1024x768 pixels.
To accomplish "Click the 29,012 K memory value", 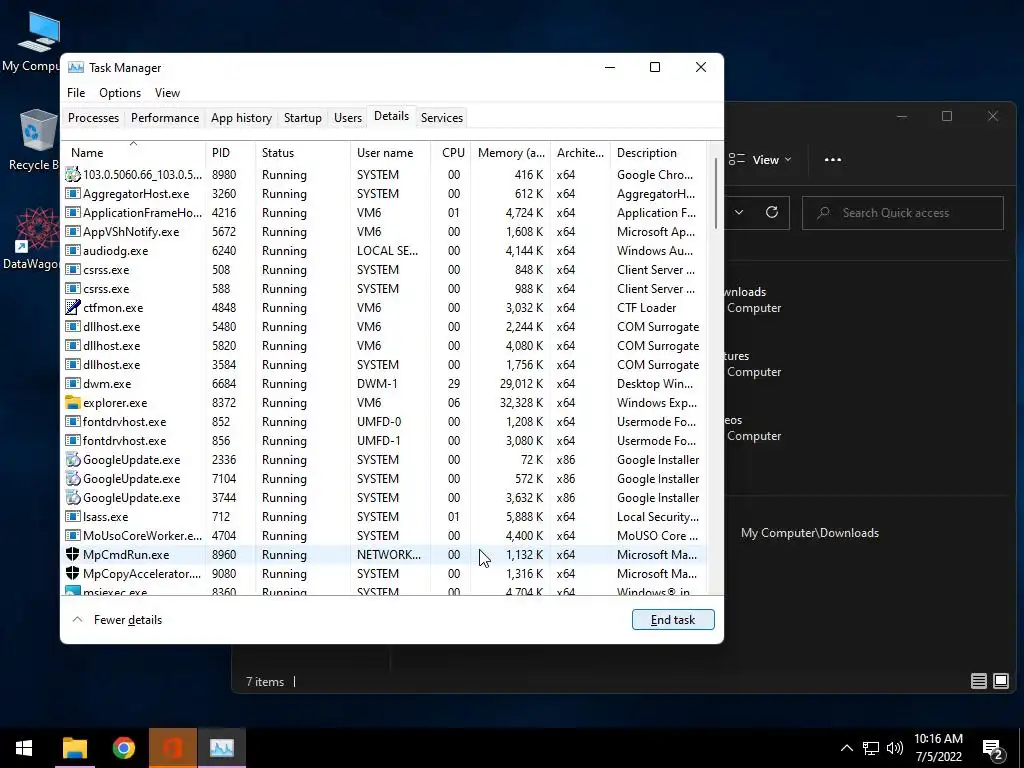I will tap(521, 383).
